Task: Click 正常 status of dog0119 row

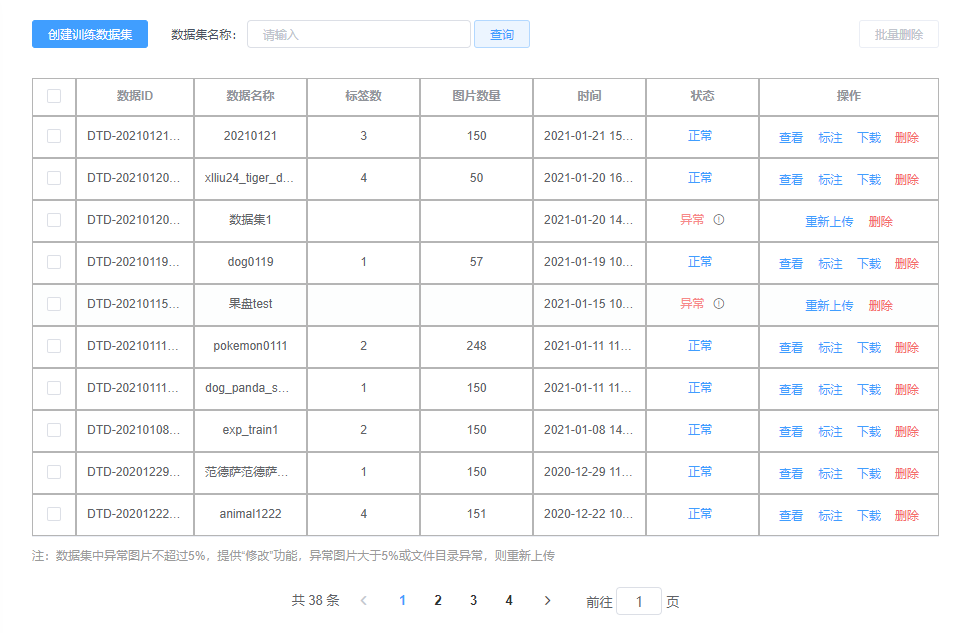Action: 700,262
